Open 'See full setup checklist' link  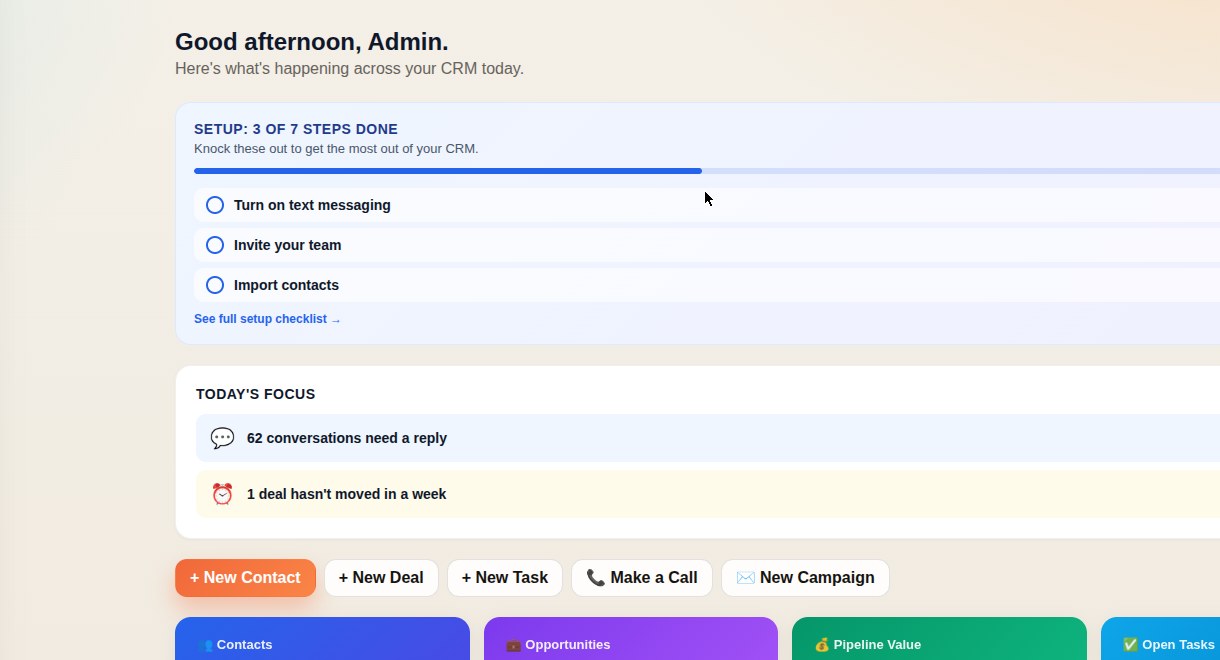click(267, 319)
